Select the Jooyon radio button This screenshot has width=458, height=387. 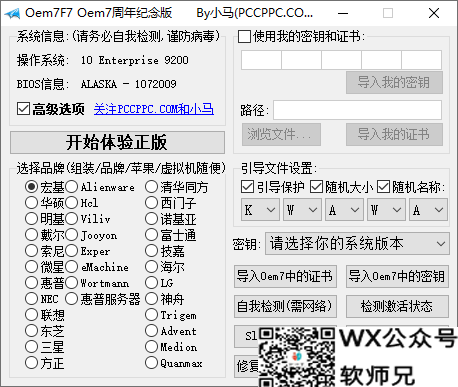72,235
